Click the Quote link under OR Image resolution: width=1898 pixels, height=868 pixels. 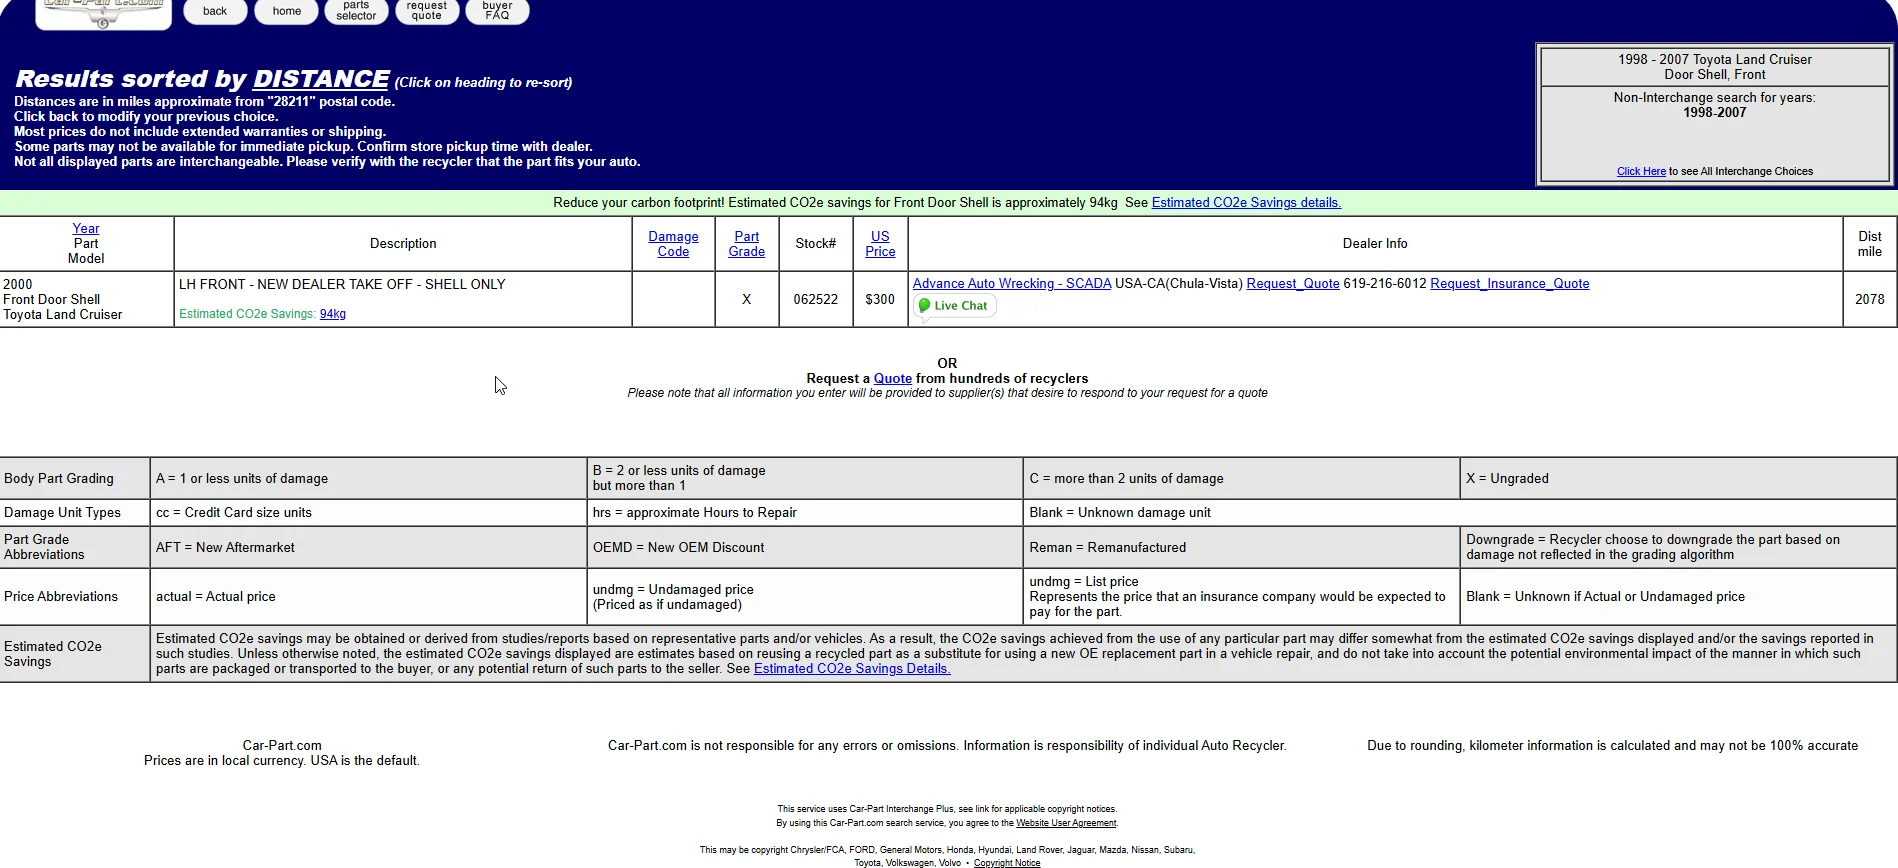892,379
